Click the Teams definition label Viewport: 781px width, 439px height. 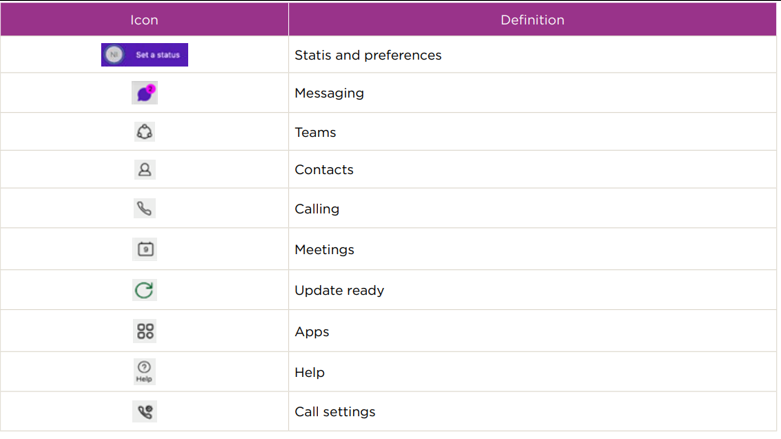click(315, 132)
